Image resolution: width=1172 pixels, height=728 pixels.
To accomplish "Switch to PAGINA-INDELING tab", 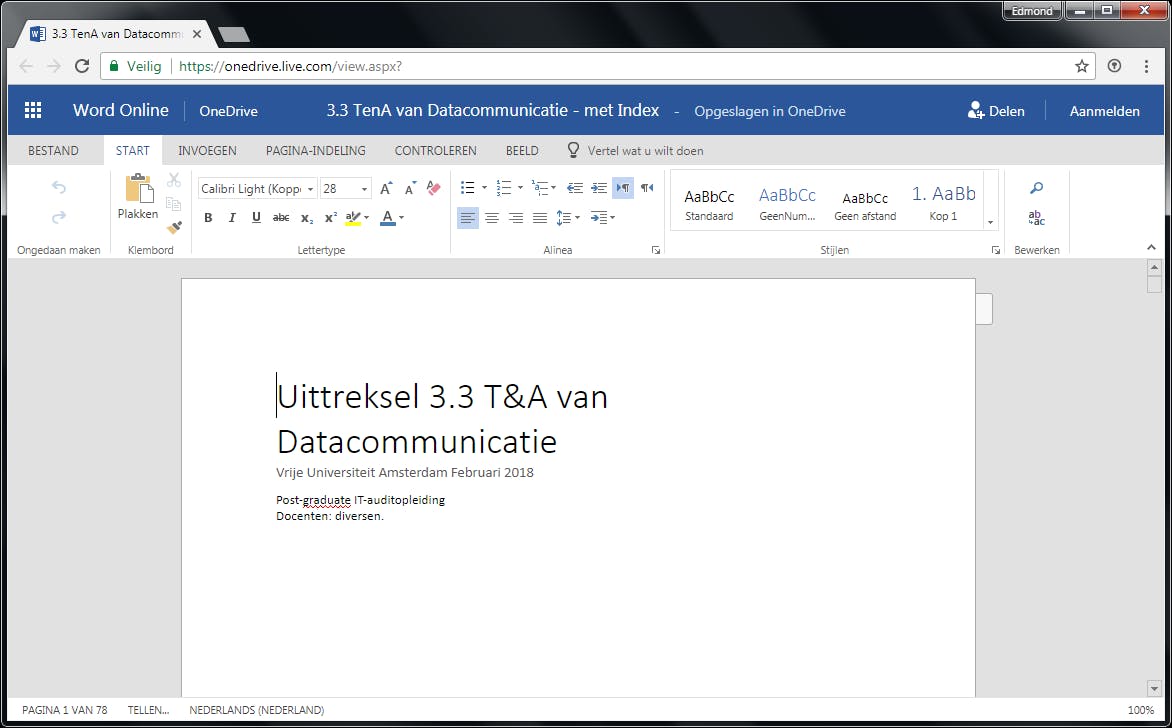I will click(x=315, y=150).
